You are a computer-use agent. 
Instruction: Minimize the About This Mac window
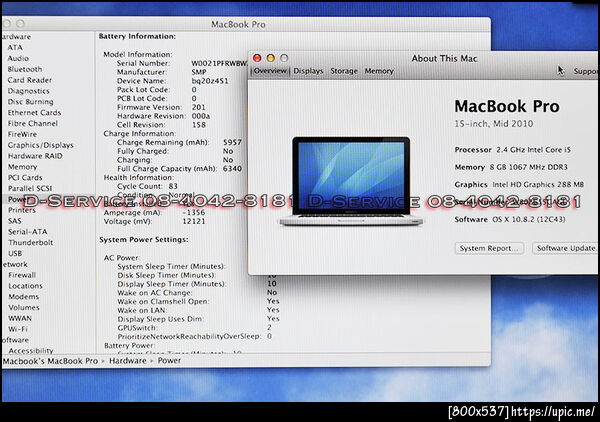(x=271, y=58)
